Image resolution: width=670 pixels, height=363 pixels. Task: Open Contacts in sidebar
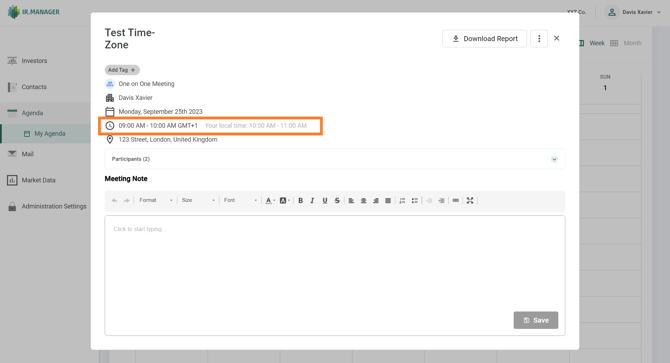click(34, 87)
